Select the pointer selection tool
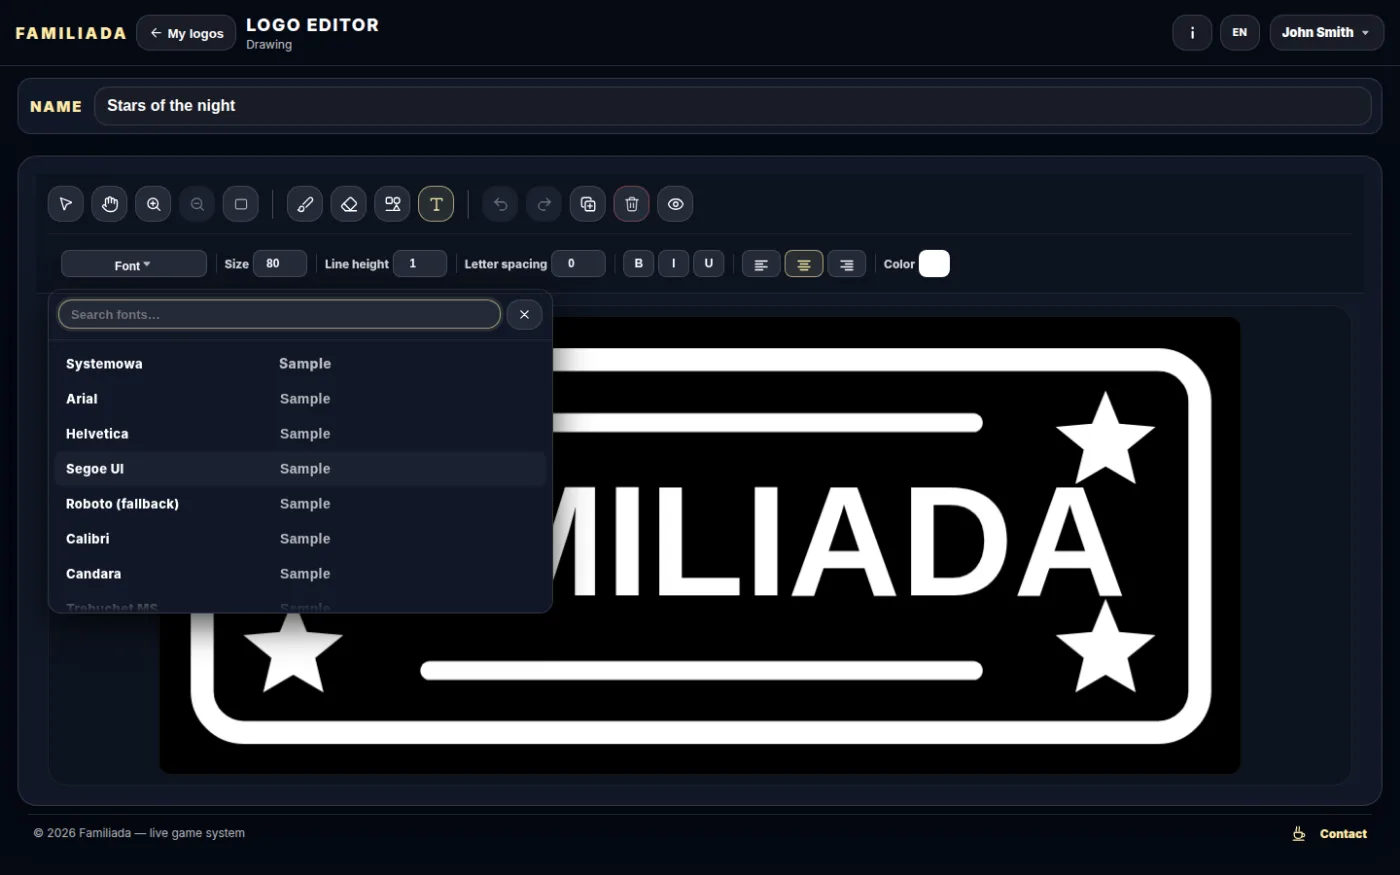1400x875 pixels. [x=66, y=204]
